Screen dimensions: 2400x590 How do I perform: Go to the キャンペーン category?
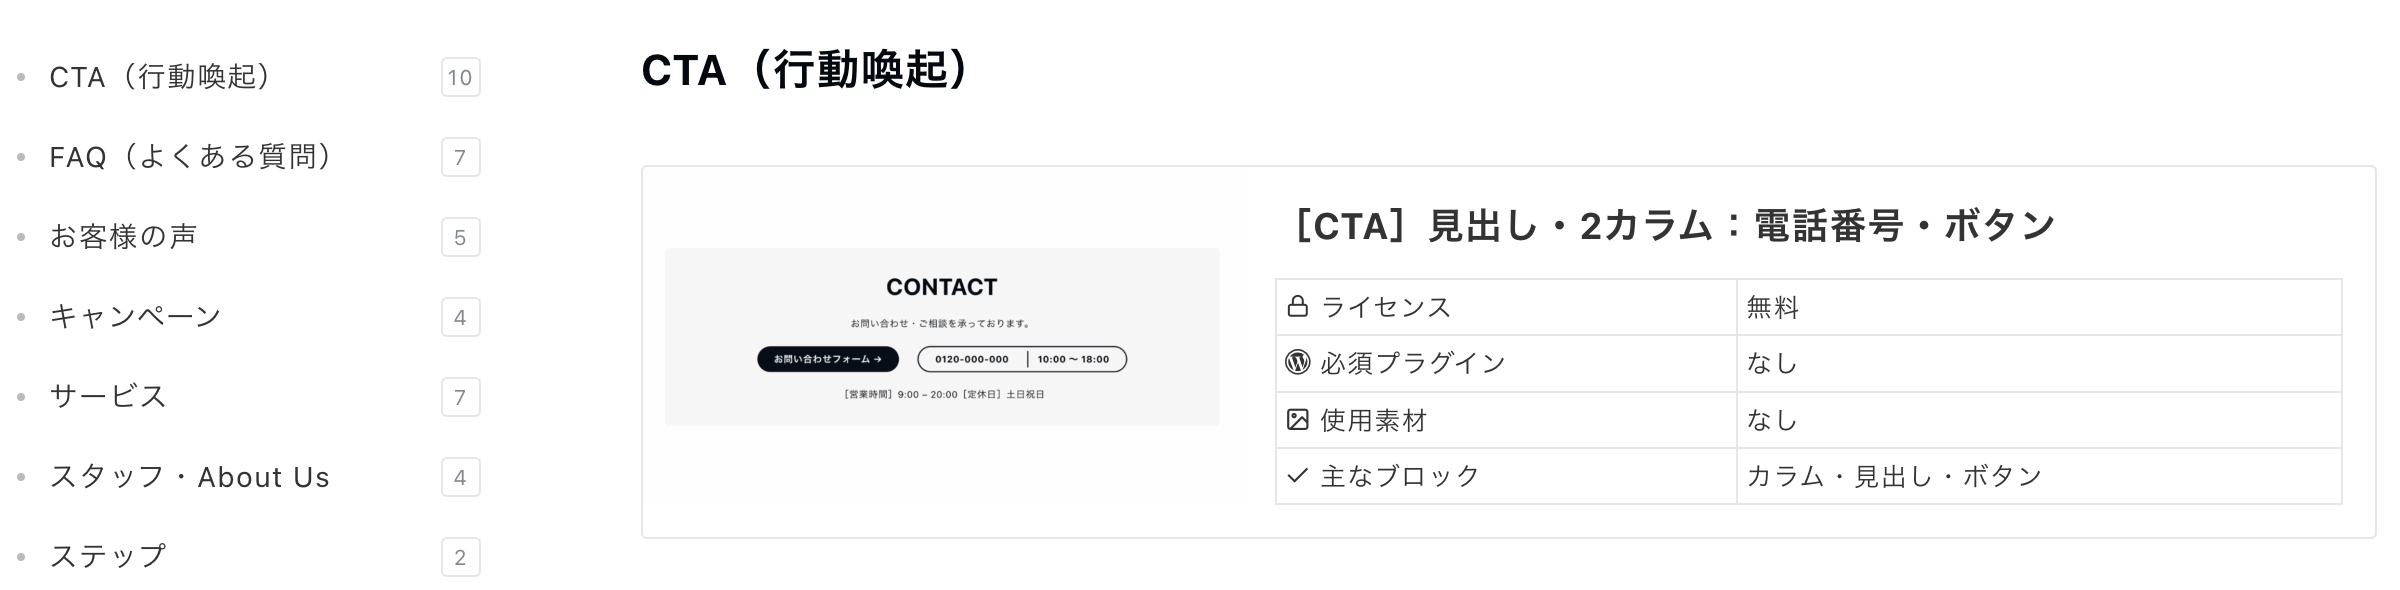tap(135, 317)
